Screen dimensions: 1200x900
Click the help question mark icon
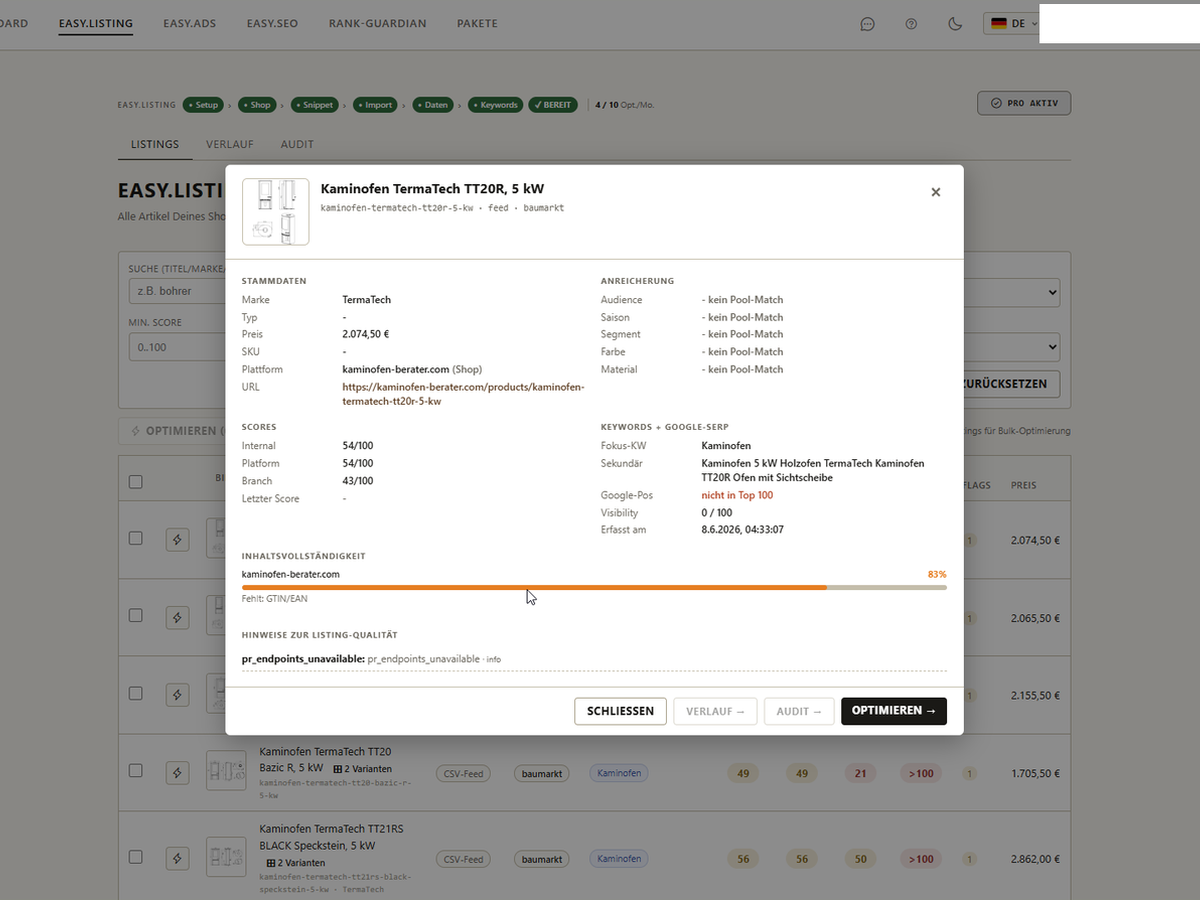pos(911,24)
